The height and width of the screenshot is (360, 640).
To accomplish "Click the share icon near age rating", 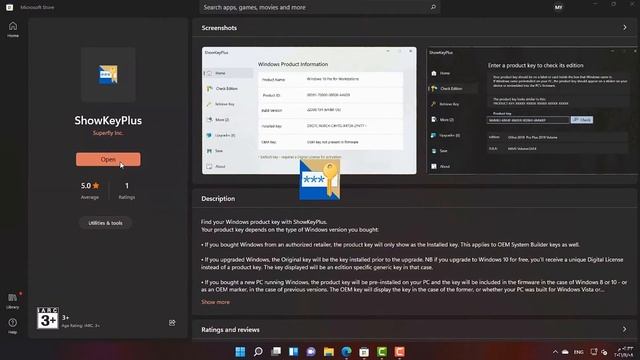I will [x=172, y=323].
